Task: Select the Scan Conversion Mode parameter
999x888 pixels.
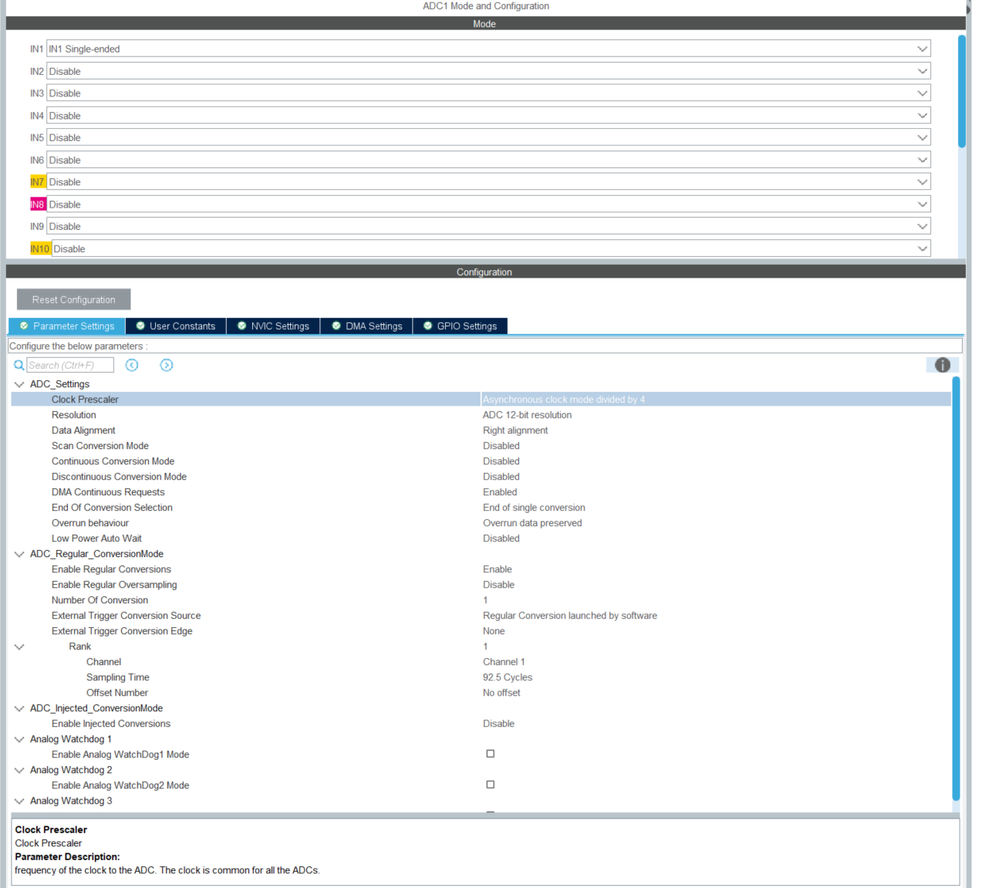Action: click(100, 446)
